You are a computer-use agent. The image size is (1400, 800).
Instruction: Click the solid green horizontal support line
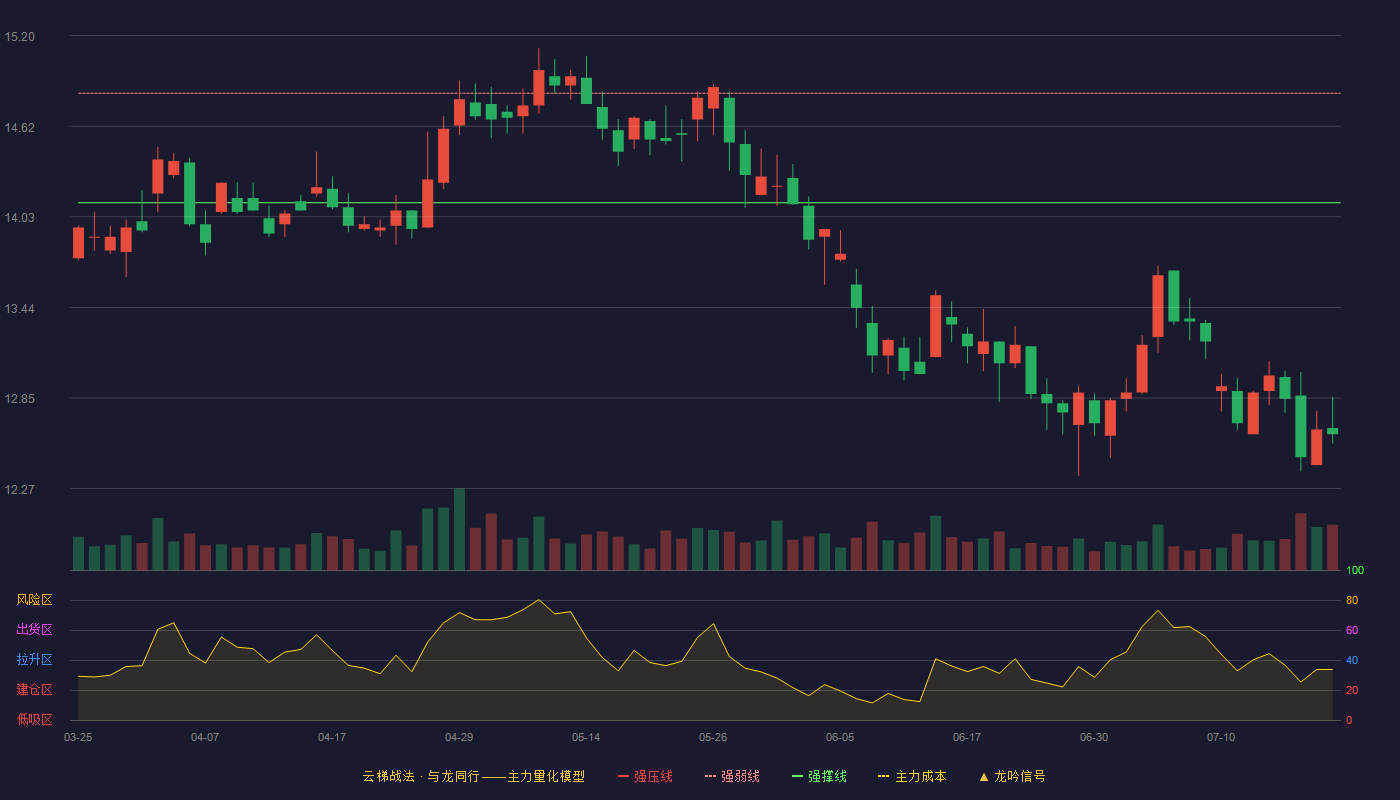coord(709,203)
